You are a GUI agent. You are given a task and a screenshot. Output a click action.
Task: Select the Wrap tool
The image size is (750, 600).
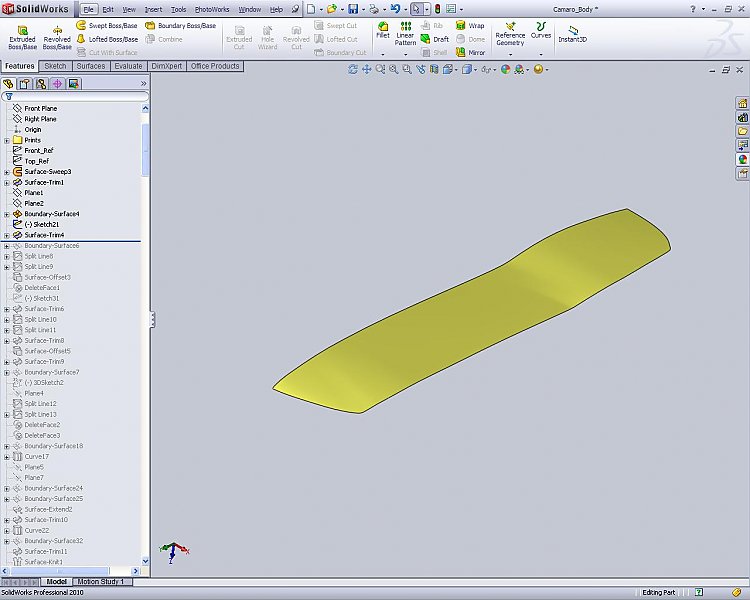tap(470, 25)
